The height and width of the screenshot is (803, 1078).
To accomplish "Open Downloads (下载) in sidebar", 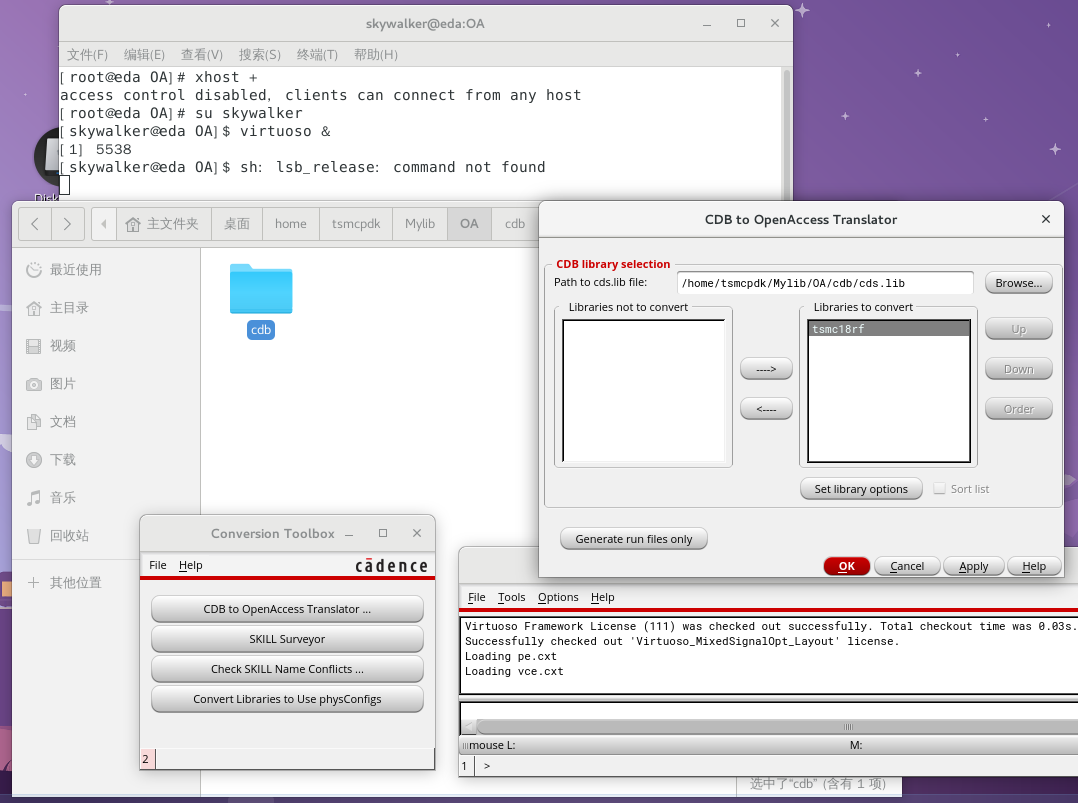I will (x=50, y=459).
